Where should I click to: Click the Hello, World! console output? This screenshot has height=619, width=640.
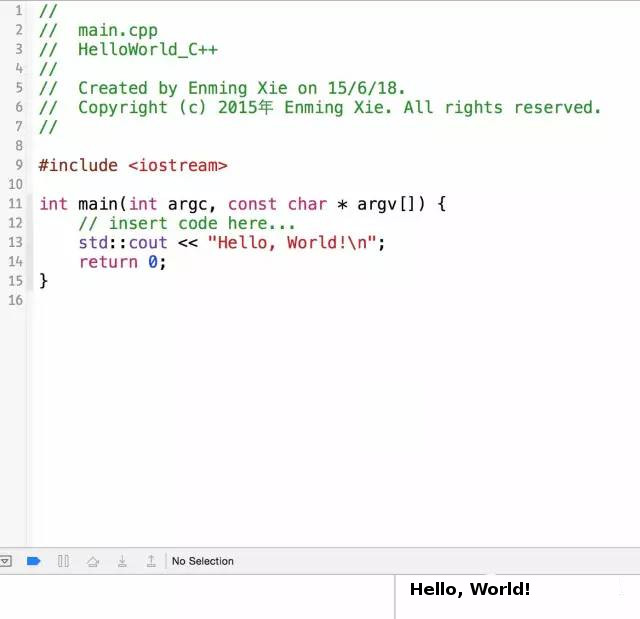470,589
